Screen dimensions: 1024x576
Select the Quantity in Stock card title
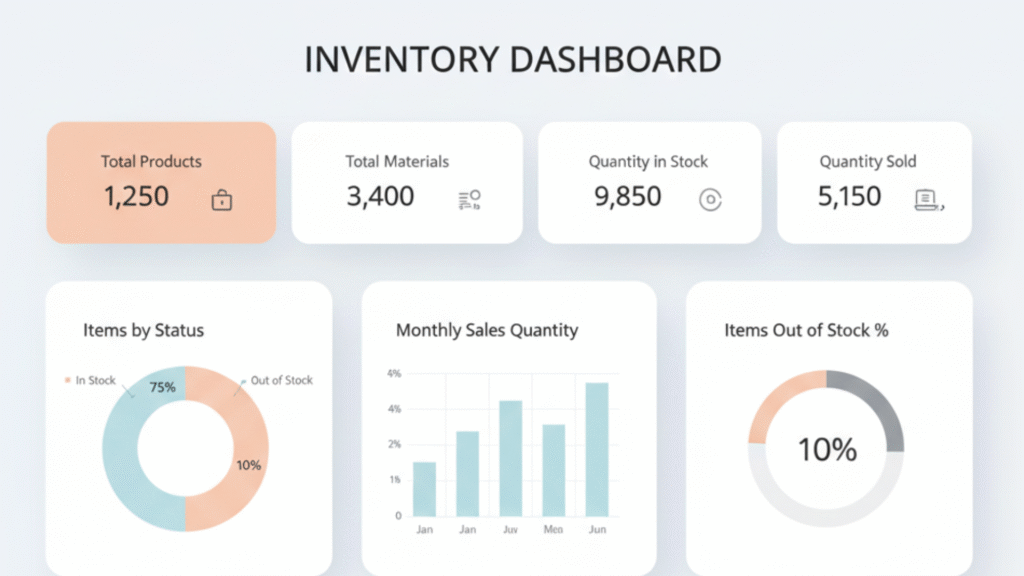[x=648, y=162]
